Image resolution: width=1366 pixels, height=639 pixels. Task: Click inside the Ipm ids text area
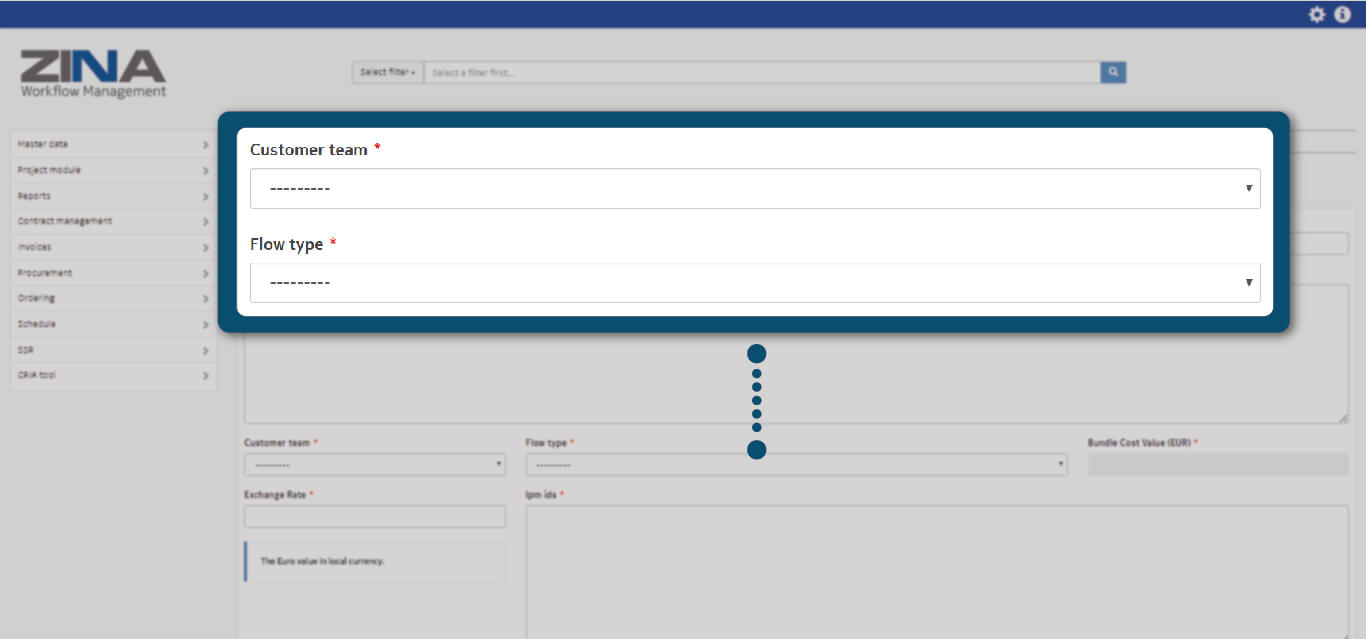pyautogui.click(x=936, y=570)
